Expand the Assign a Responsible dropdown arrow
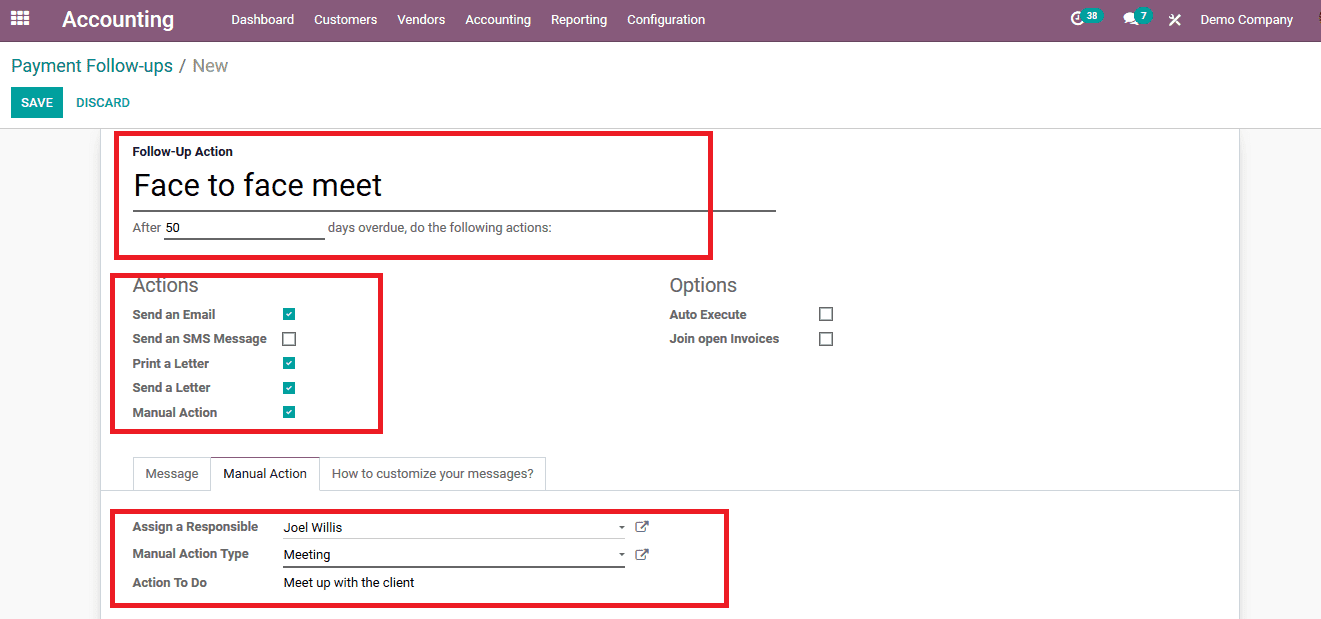1321x619 pixels. (621, 527)
